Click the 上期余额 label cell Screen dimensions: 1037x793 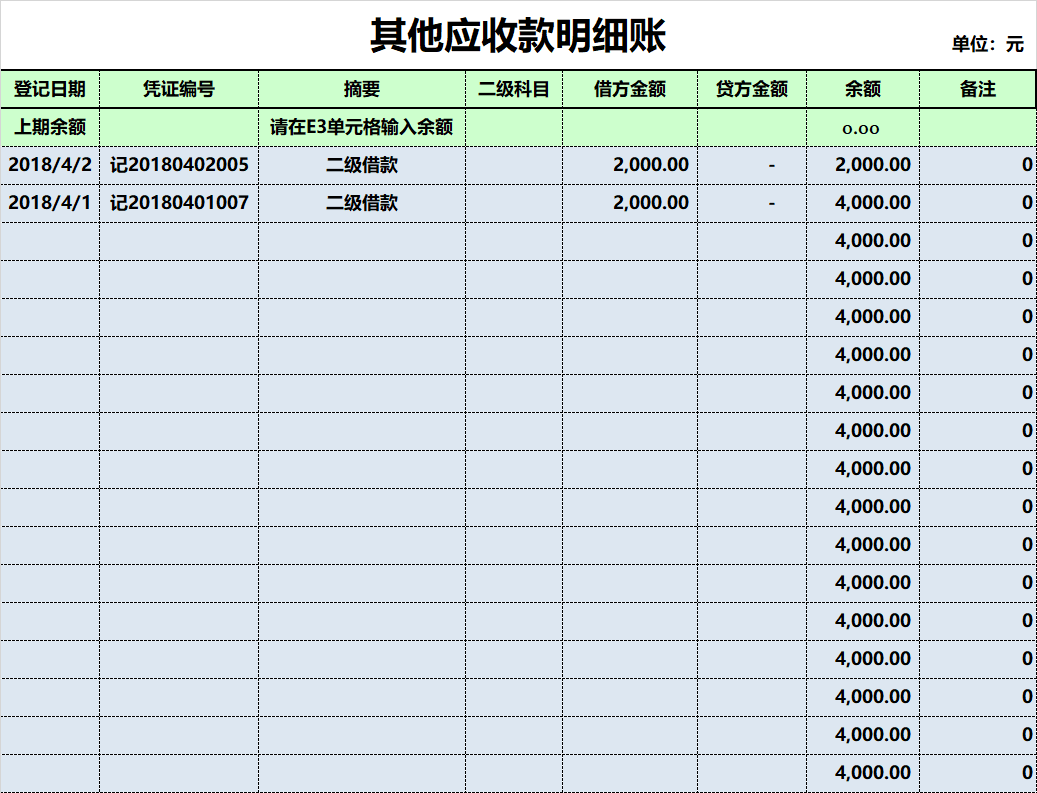[50, 127]
